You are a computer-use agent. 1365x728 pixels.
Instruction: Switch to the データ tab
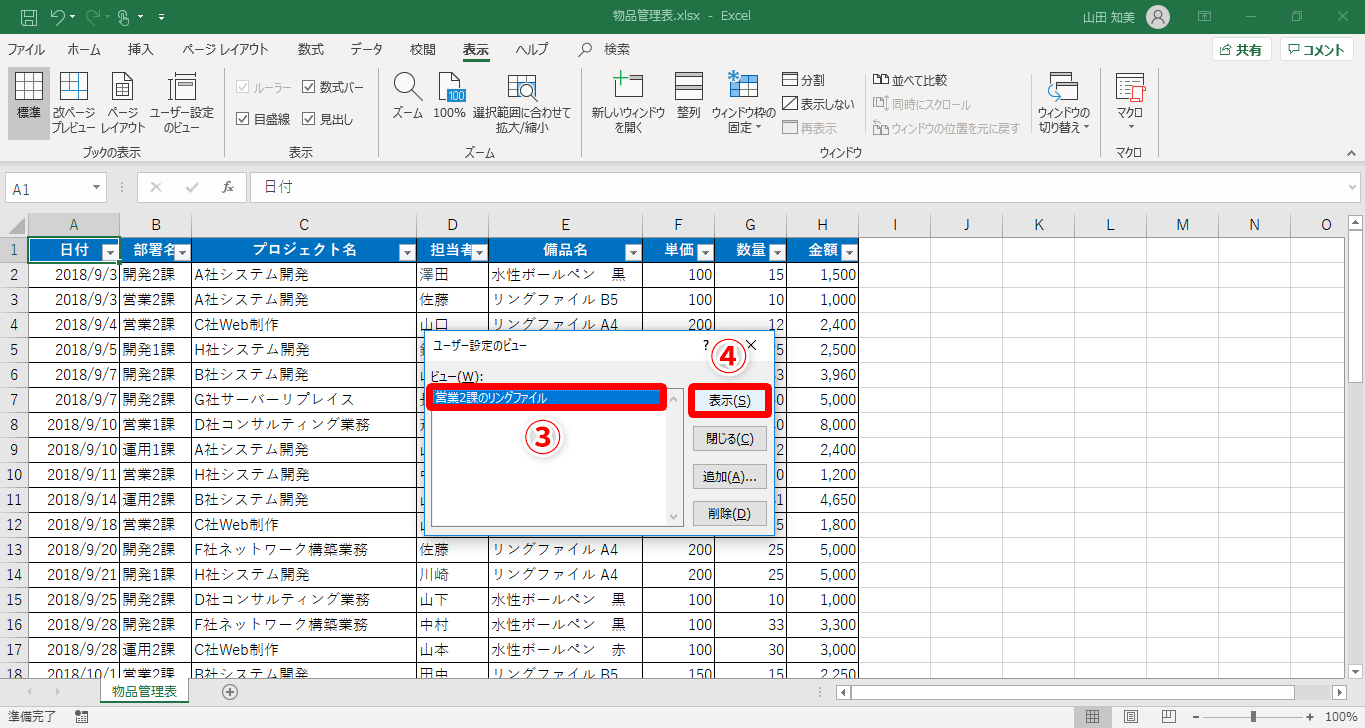(367, 49)
